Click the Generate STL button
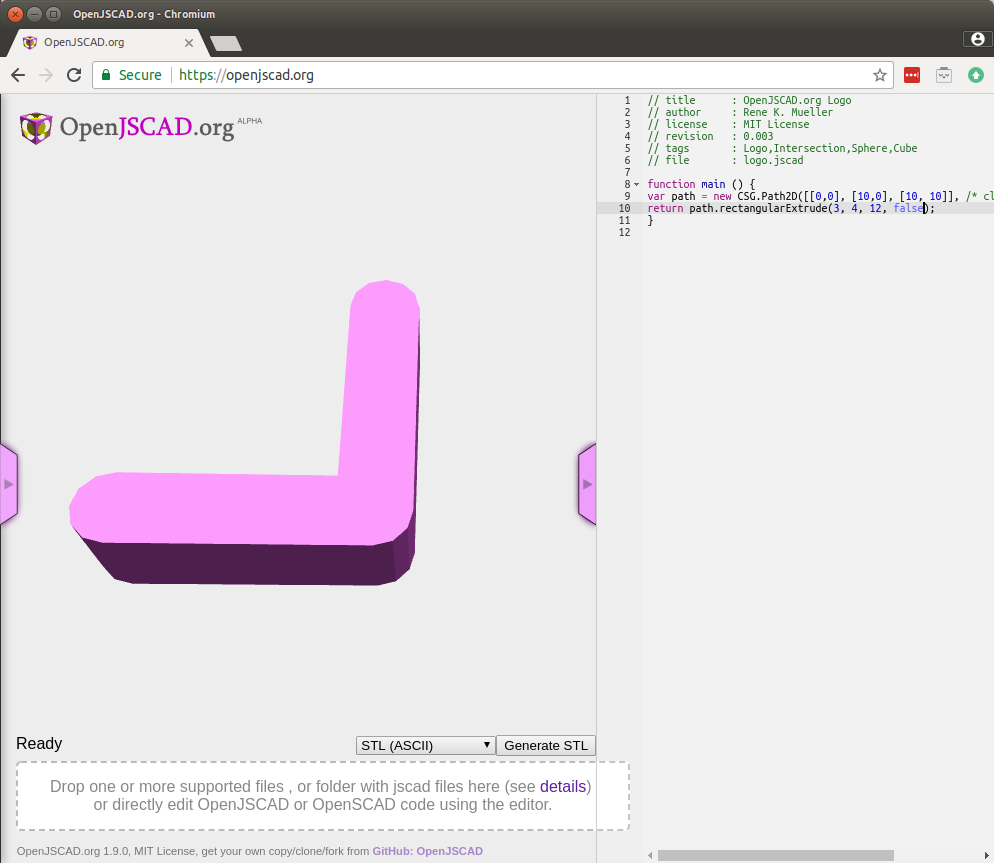994x863 pixels. click(x=546, y=745)
